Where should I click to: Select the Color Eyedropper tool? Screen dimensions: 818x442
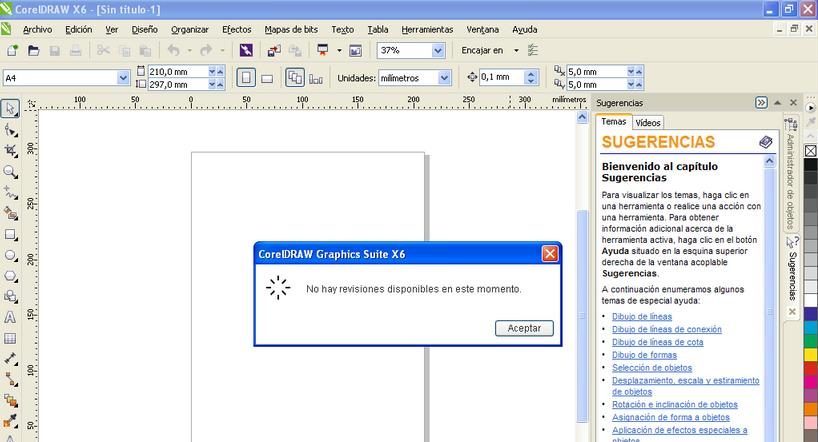pyautogui.click(x=10, y=421)
